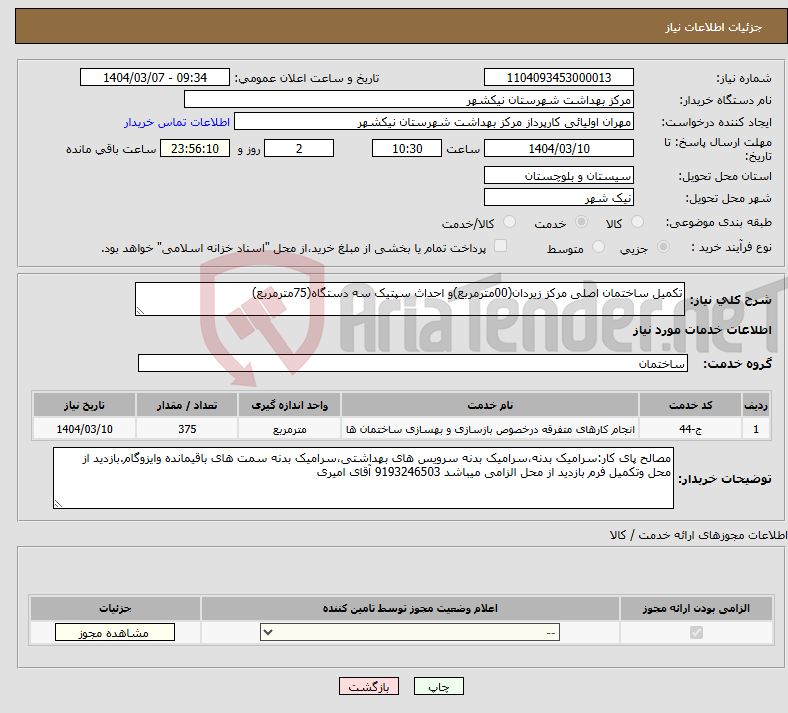Click the deadline time field 10:30
This screenshot has width=788, height=713.
(407, 148)
